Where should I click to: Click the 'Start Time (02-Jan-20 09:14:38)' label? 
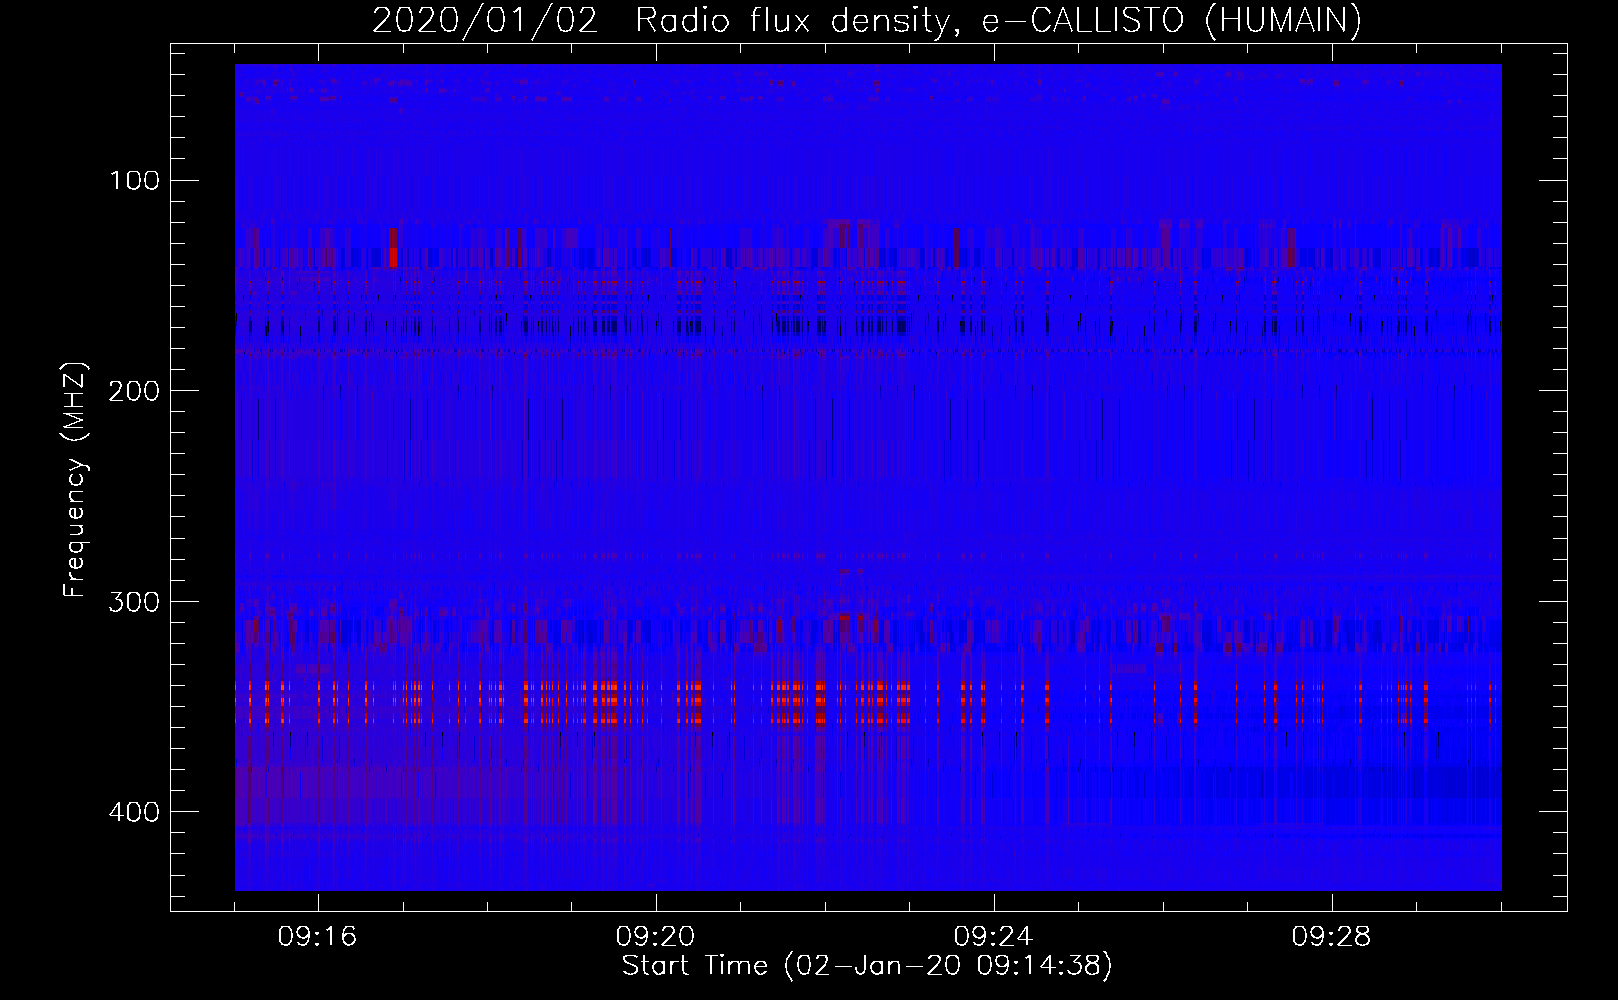[x=867, y=966]
